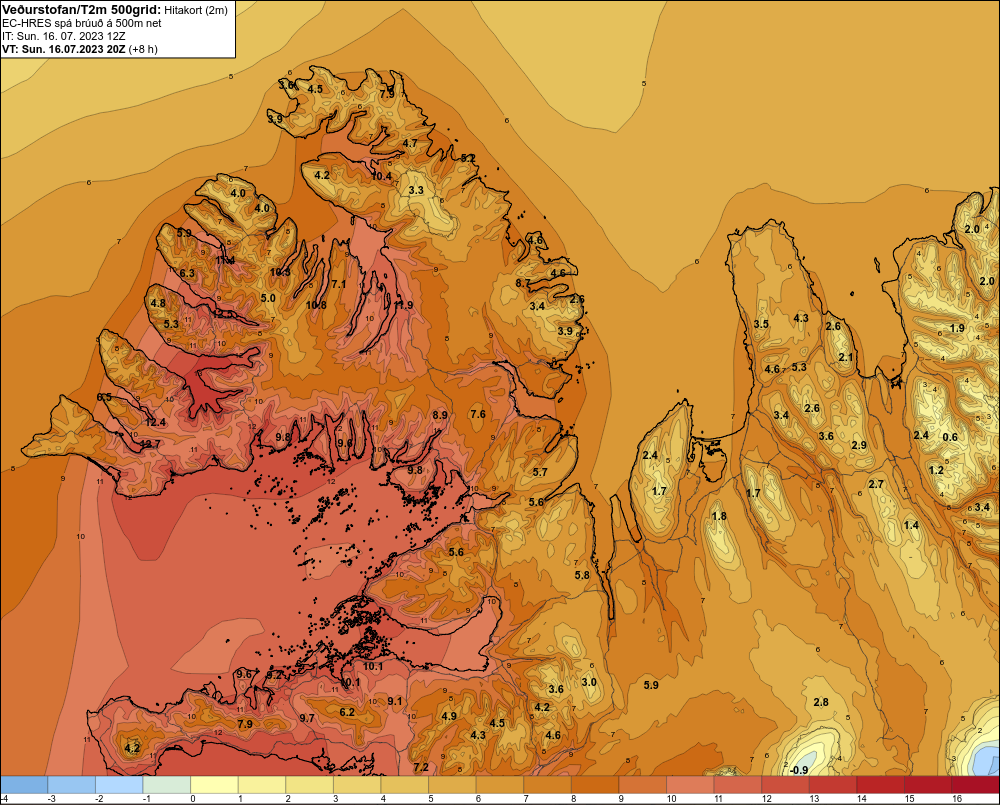Select the 11.4 temperature label
This screenshot has width=1000, height=805.
click(x=224, y=260)
